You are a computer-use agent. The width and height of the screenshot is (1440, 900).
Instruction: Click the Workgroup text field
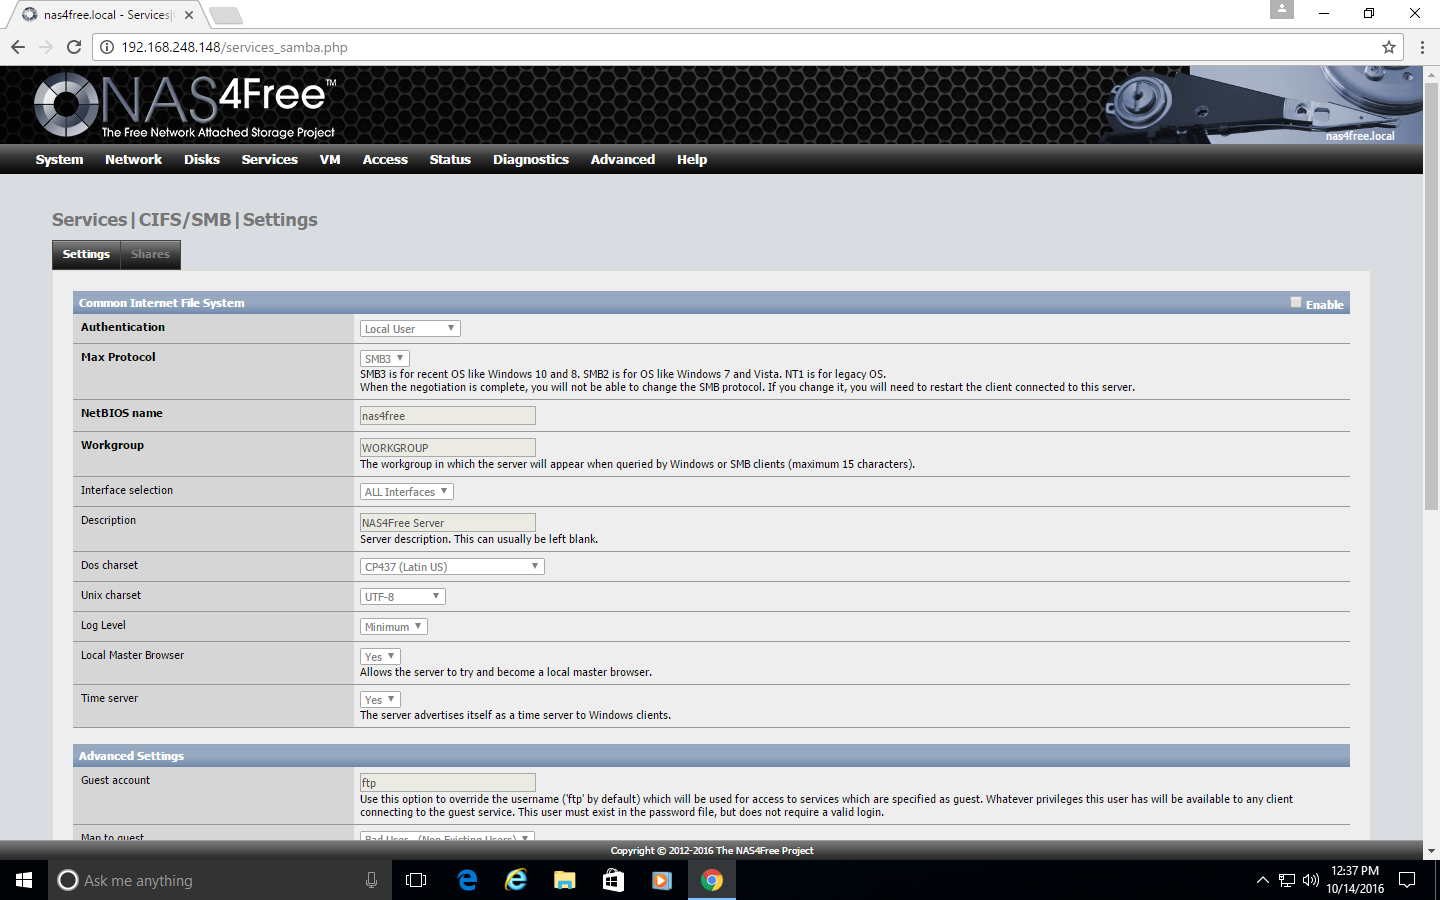447,448
